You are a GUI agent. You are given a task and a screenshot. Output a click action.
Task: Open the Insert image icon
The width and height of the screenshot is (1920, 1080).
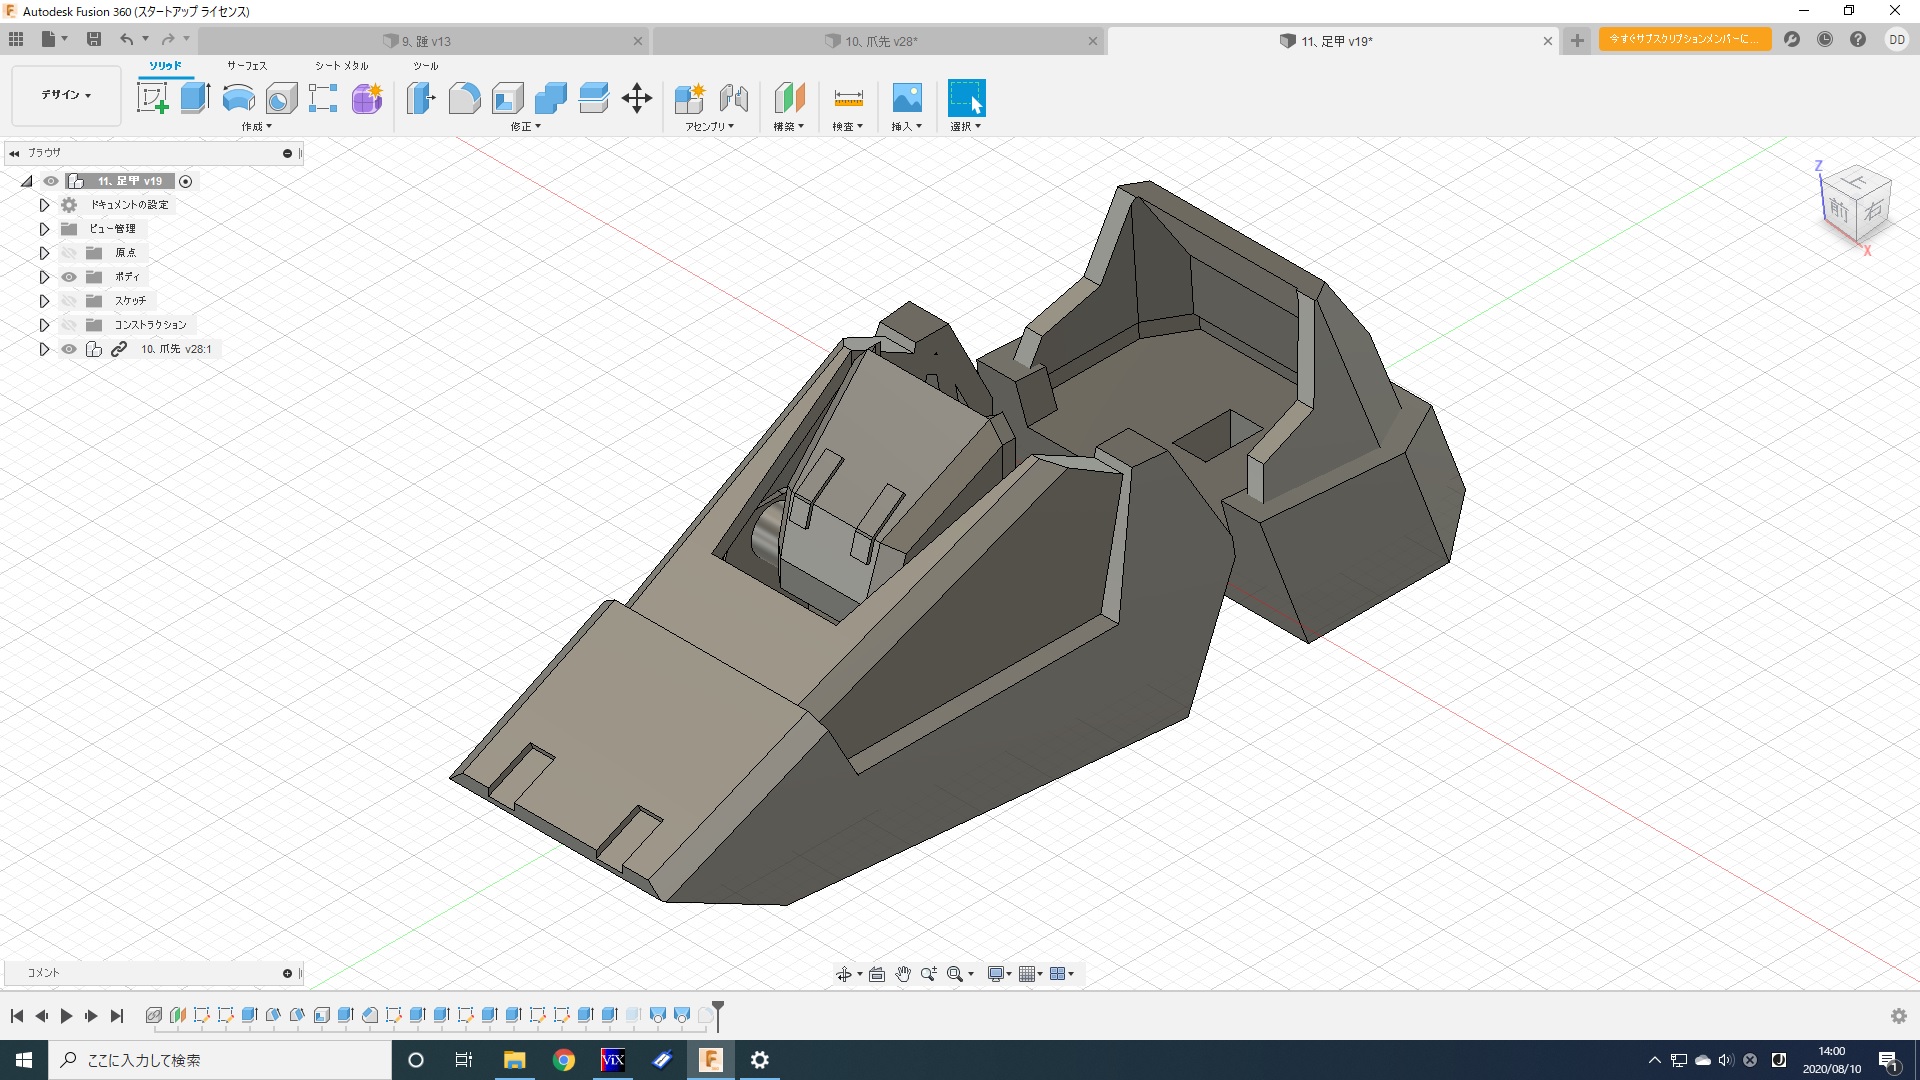pyautogui.click(x=906, y=98)
